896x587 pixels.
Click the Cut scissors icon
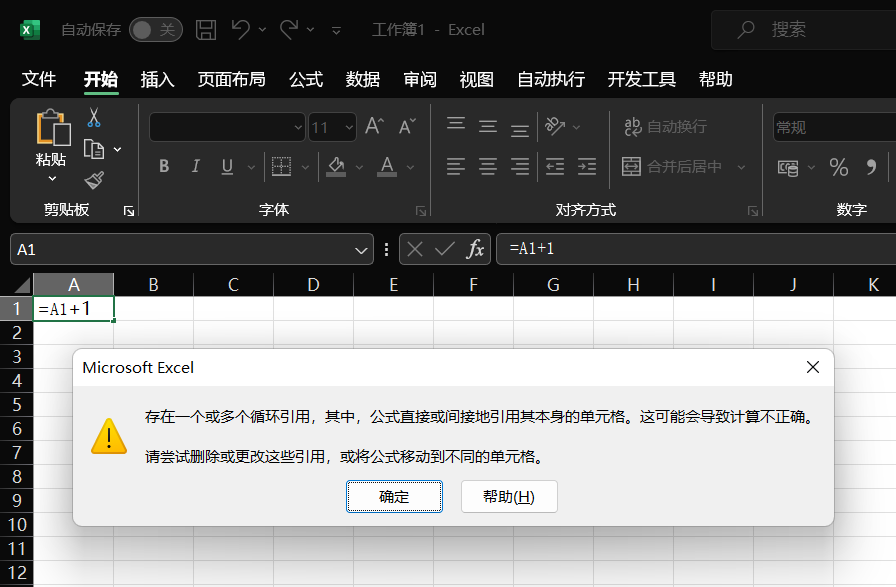pyautogui.click(x=94, y=118)
